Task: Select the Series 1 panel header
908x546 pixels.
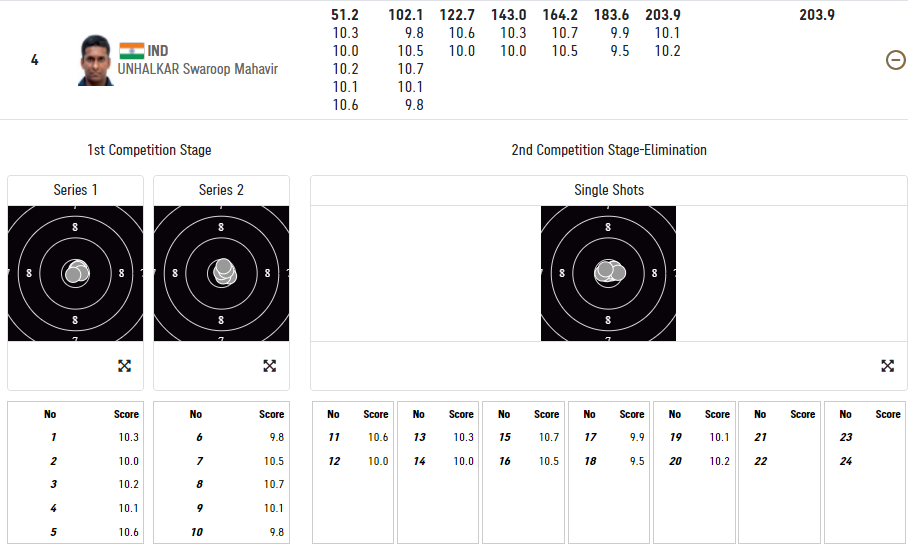Action: coord(76,190)
